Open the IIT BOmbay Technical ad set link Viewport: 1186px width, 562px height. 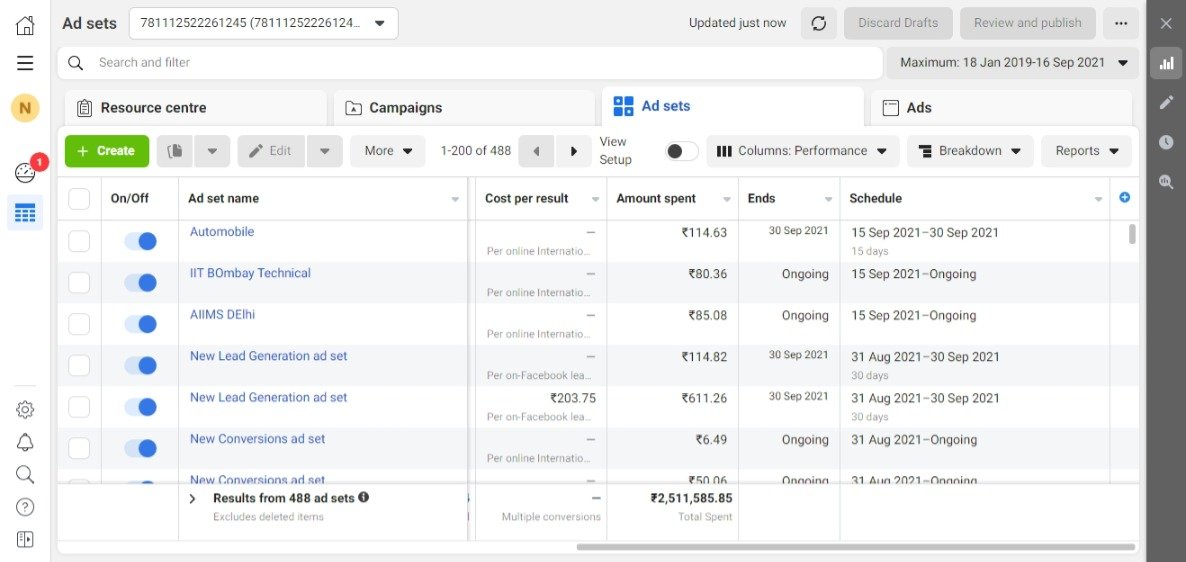(250, 273)
